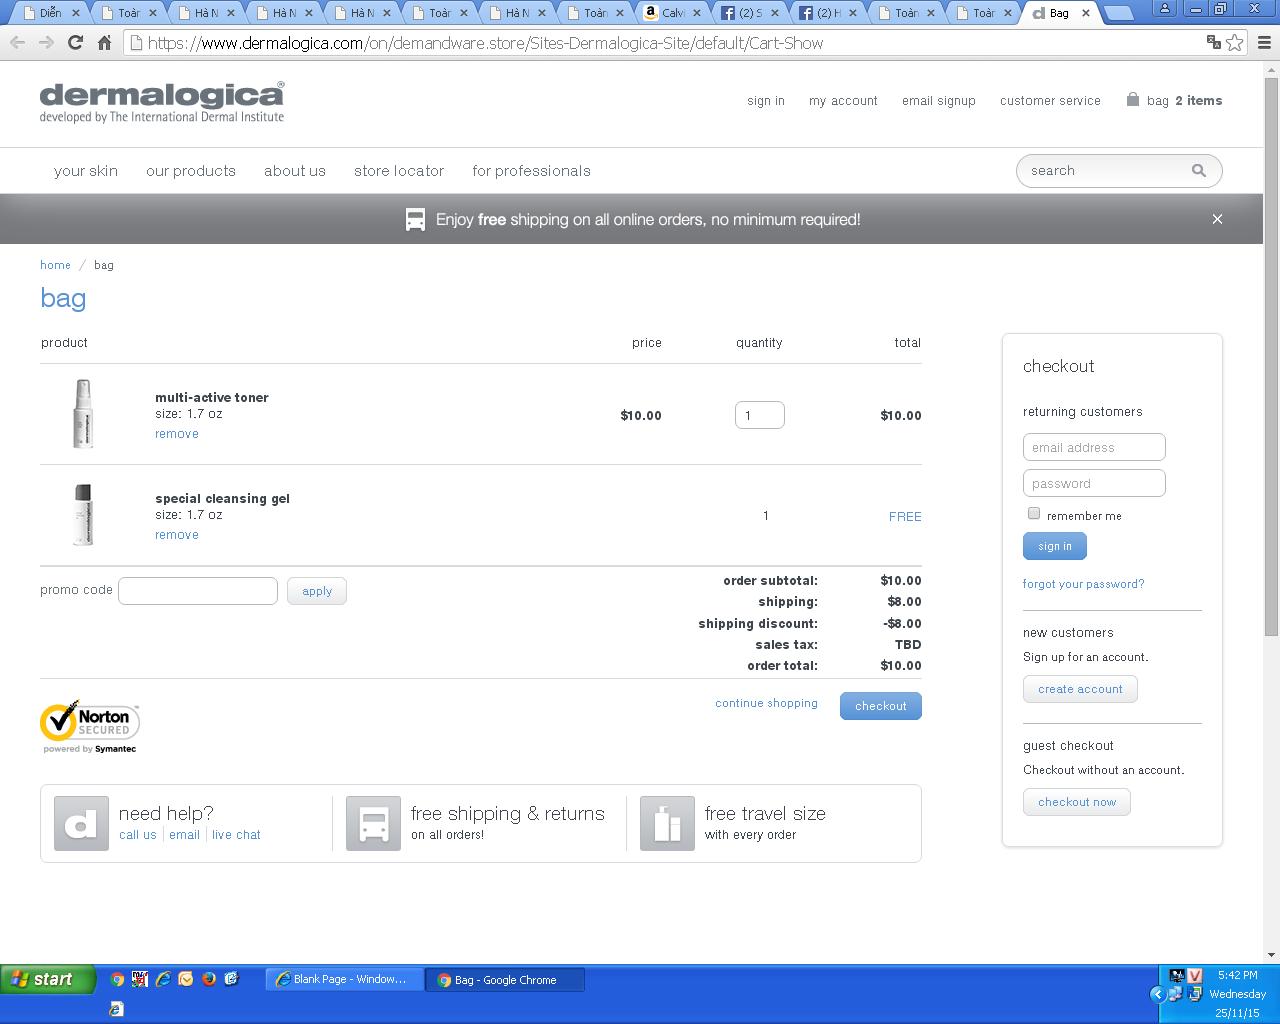Focus the email address field
This screenshot has height=1024, width=1280.
[x=1094, y=447]
